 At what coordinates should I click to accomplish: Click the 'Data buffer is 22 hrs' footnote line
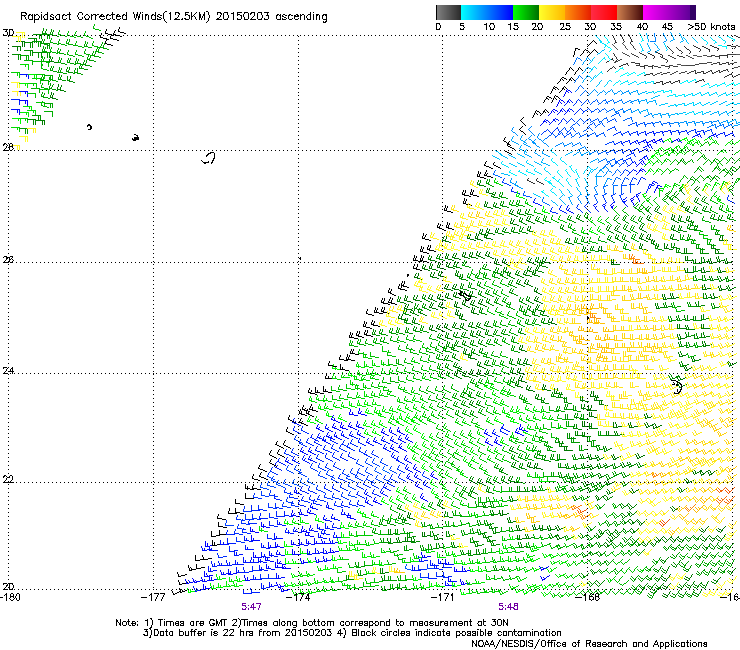pyautogui.click(x=352, y=633)
